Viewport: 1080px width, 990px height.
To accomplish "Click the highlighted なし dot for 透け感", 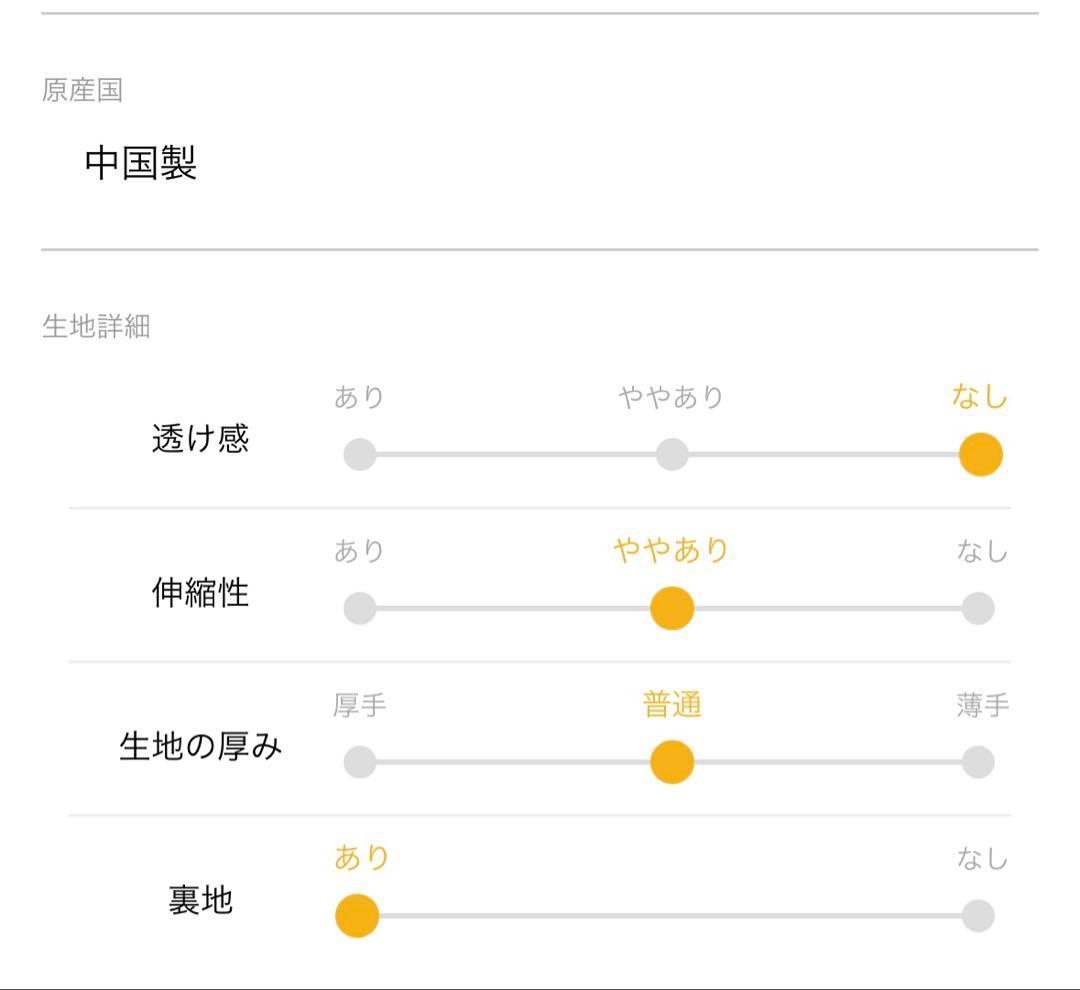I will (980, 455).
